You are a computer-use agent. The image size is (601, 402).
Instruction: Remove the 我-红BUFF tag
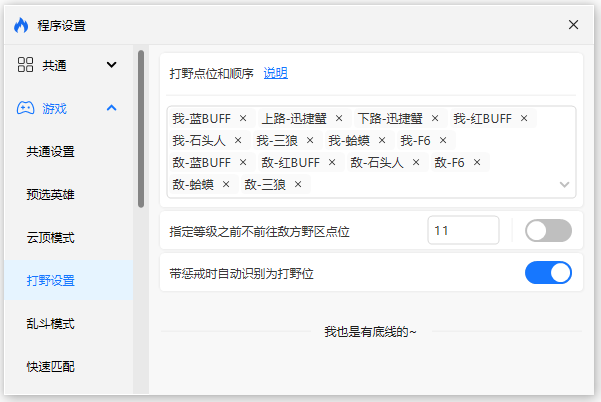click(x=524, y=119)
